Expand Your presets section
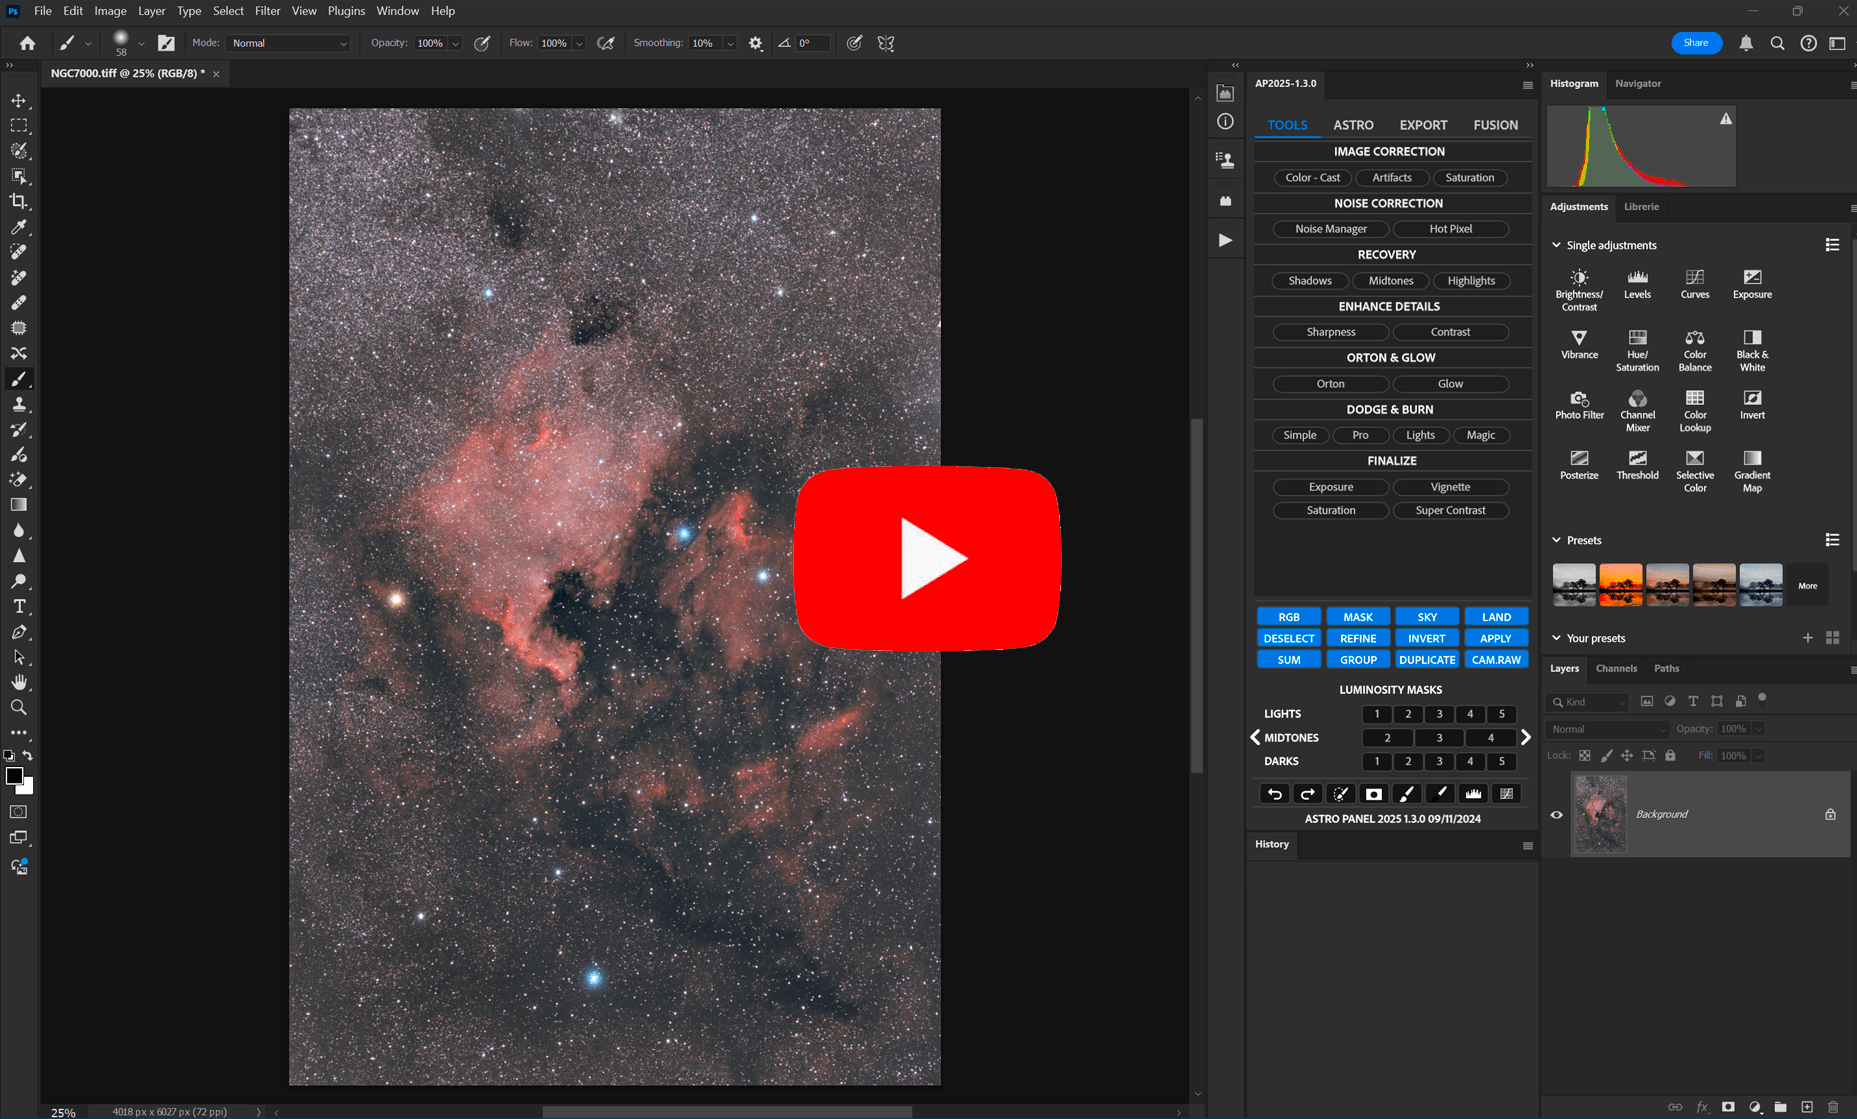The image size is (1857, 1119). pyautogui.click(x=1556, y=638)
